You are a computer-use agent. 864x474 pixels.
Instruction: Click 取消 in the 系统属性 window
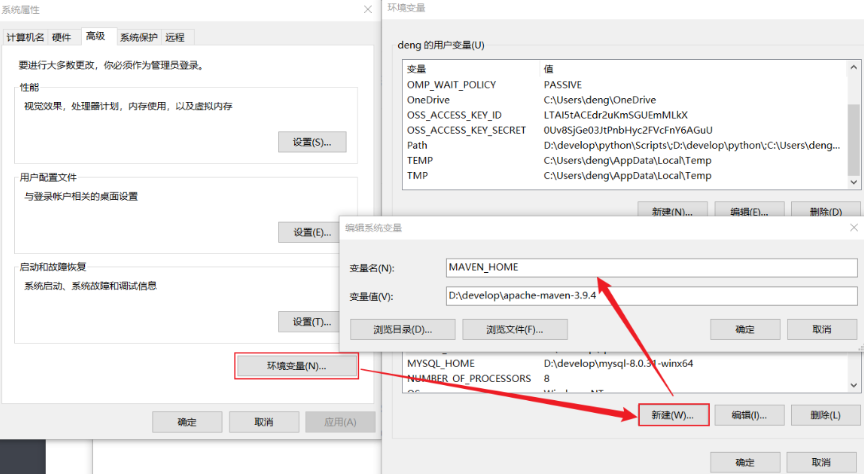[264, 422]
